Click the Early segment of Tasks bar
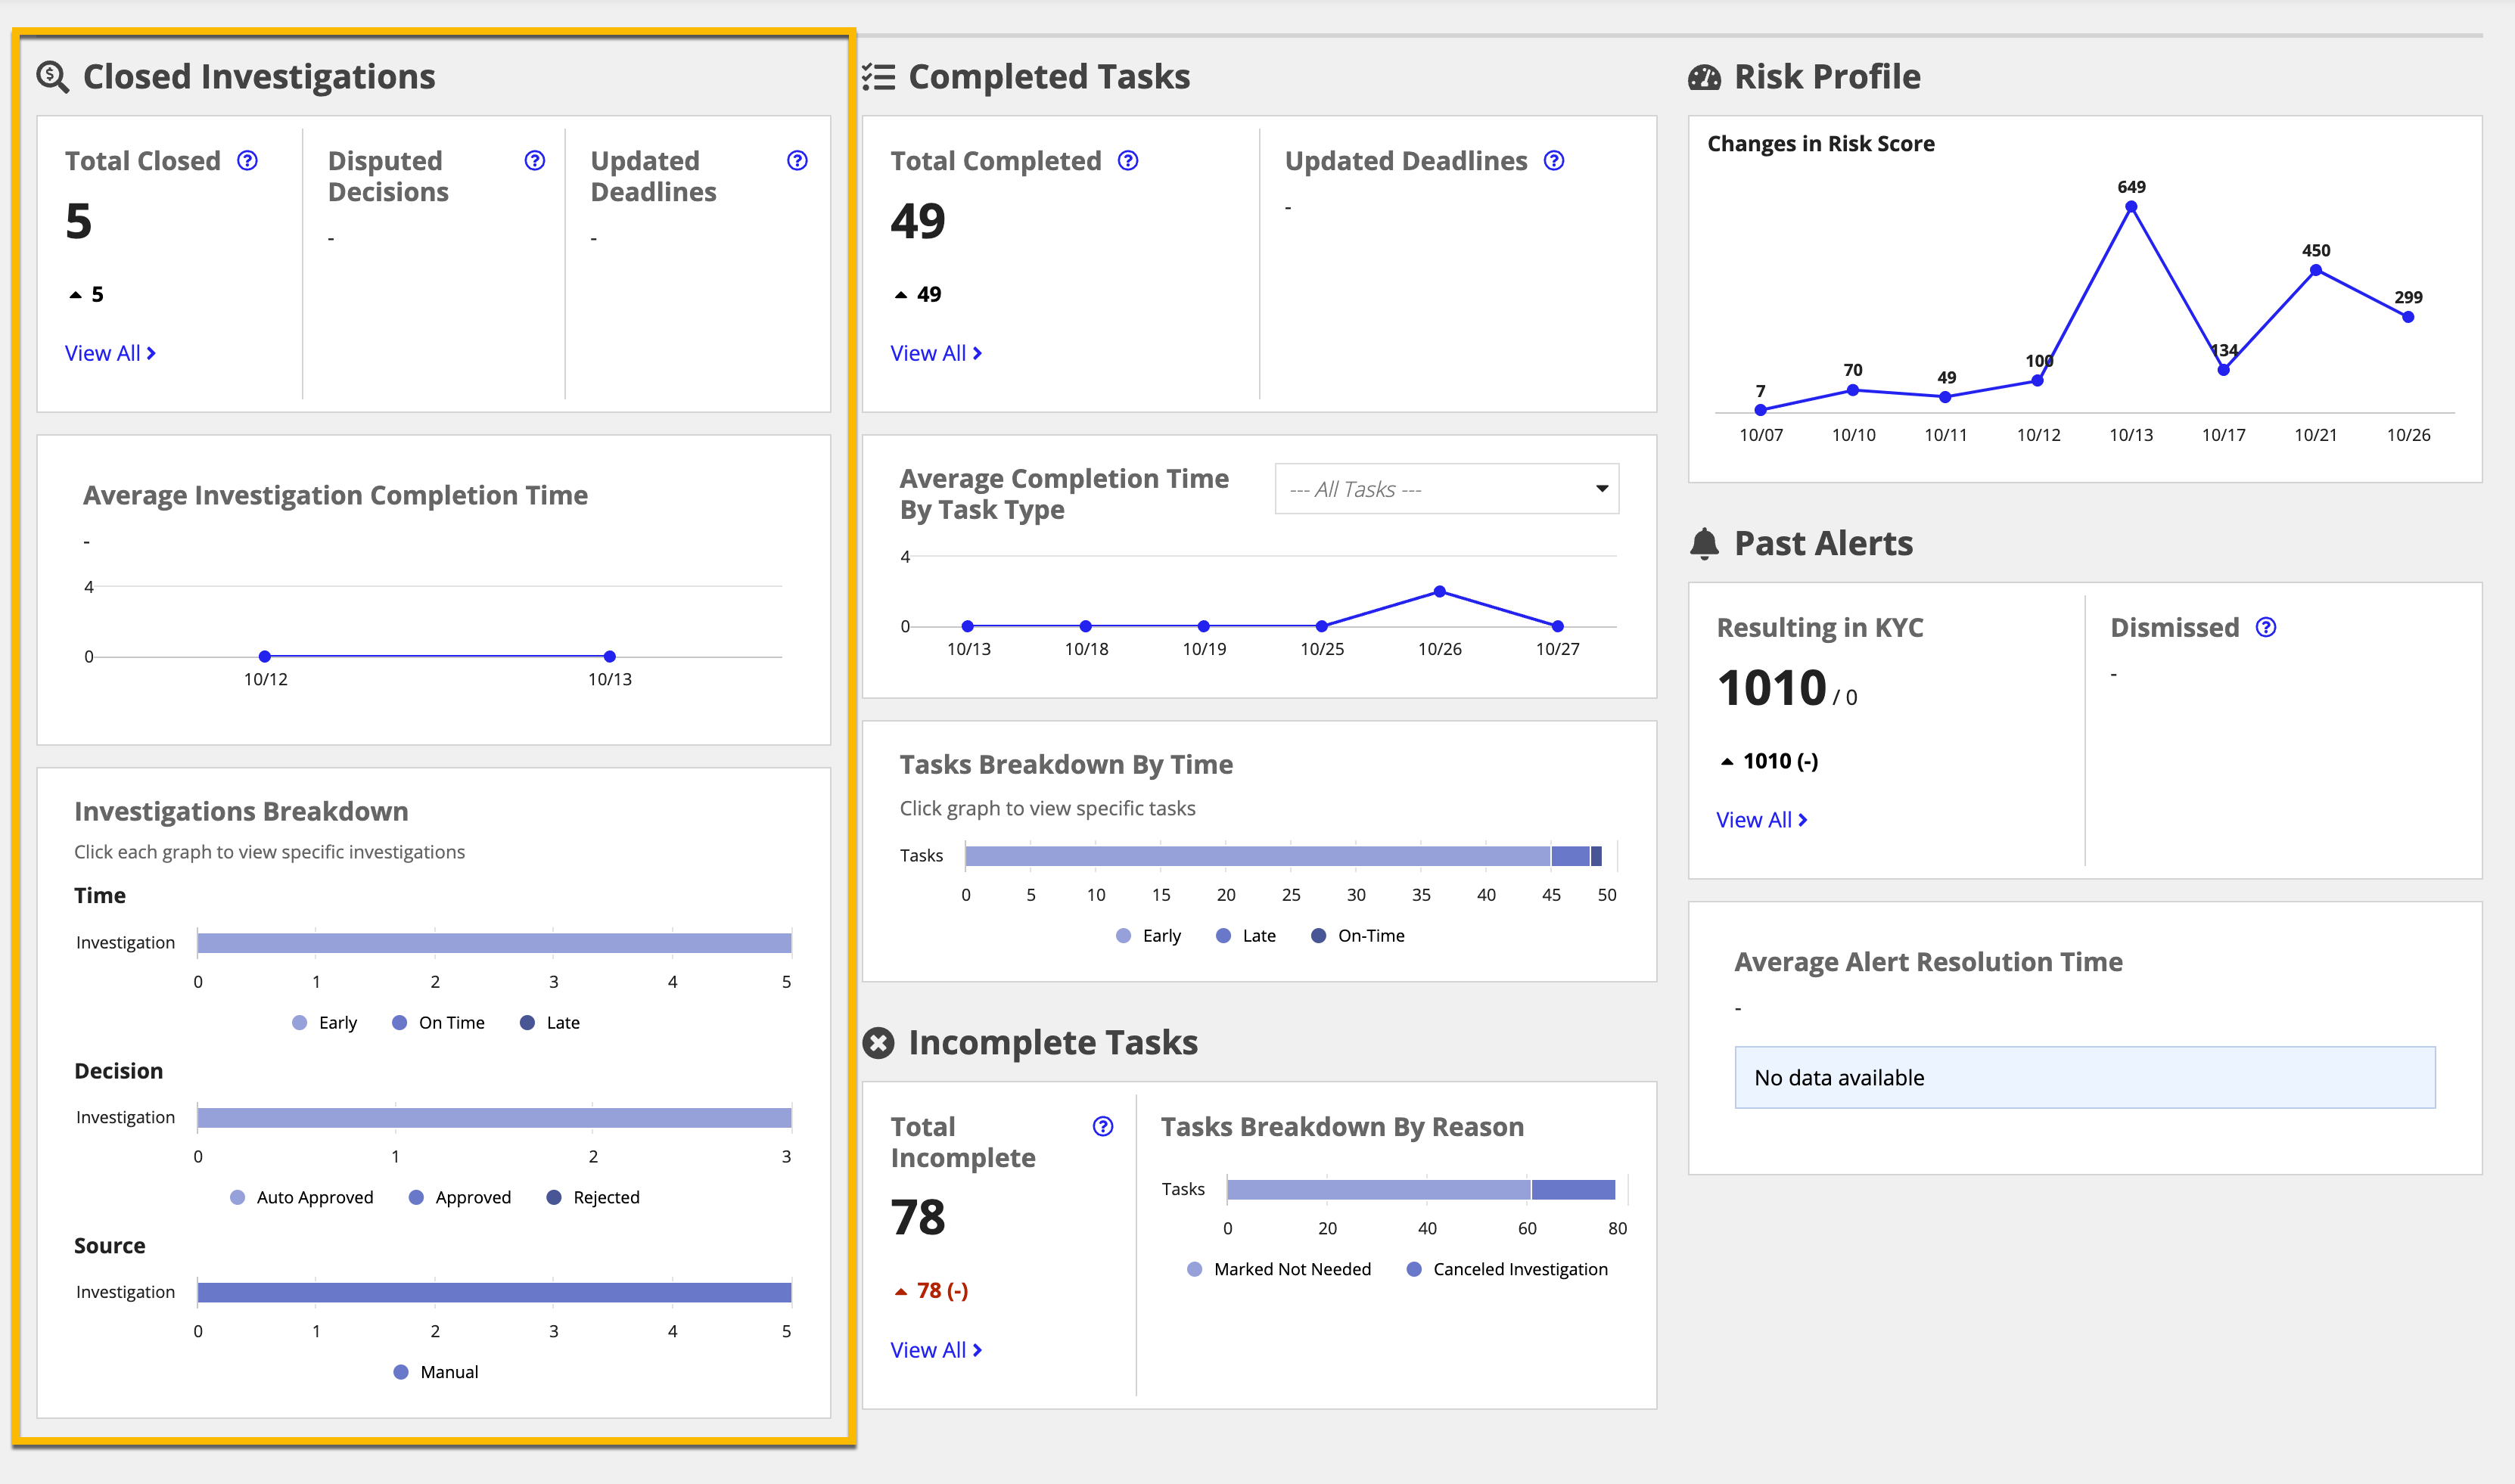2515x1484 pixels. pos(1257,856)
